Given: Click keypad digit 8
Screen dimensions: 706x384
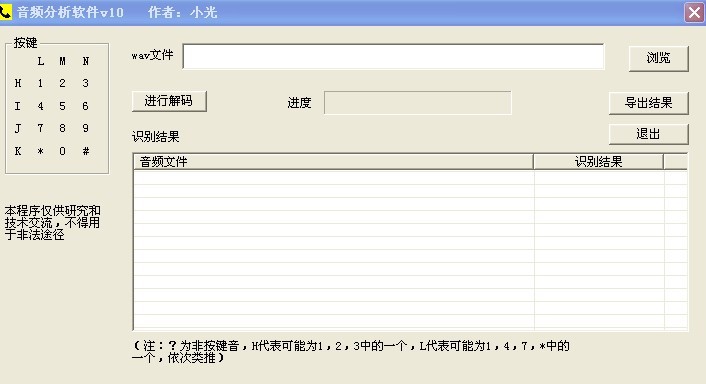Looking at the screenshot, I should pyautogui.click(x=62, y=128).
